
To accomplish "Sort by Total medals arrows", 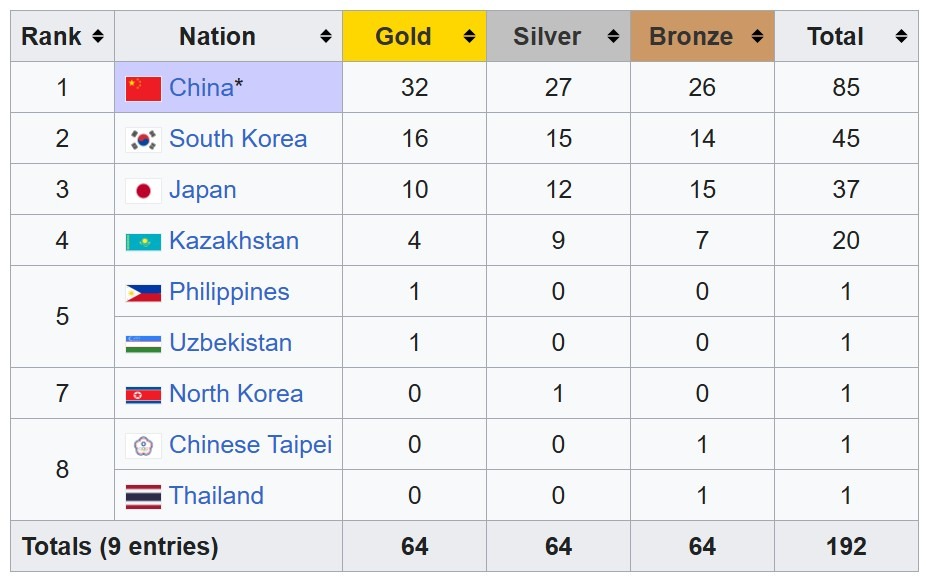I will 901,37.
